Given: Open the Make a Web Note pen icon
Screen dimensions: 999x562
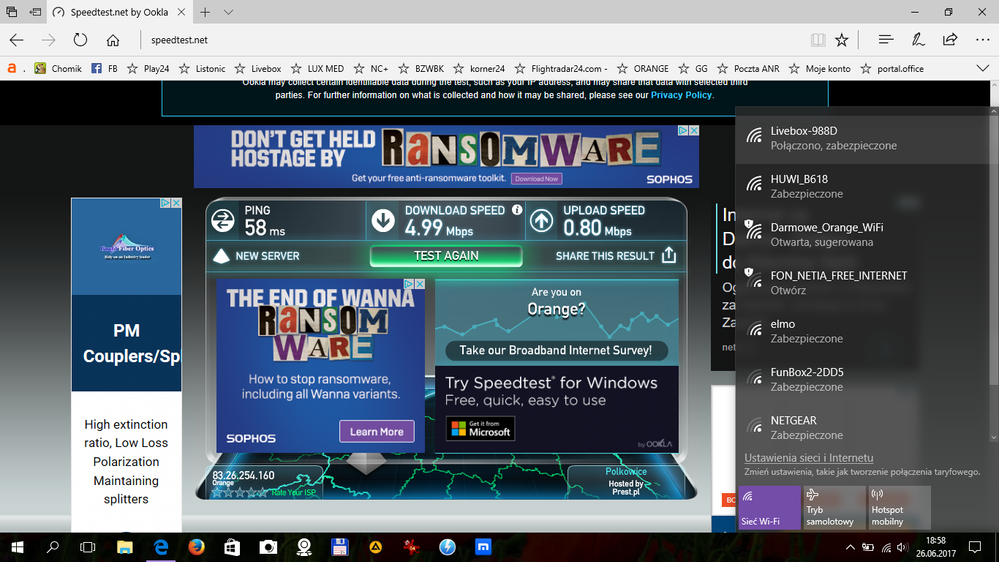Looking at the screenshot, I should coord(918,40).
